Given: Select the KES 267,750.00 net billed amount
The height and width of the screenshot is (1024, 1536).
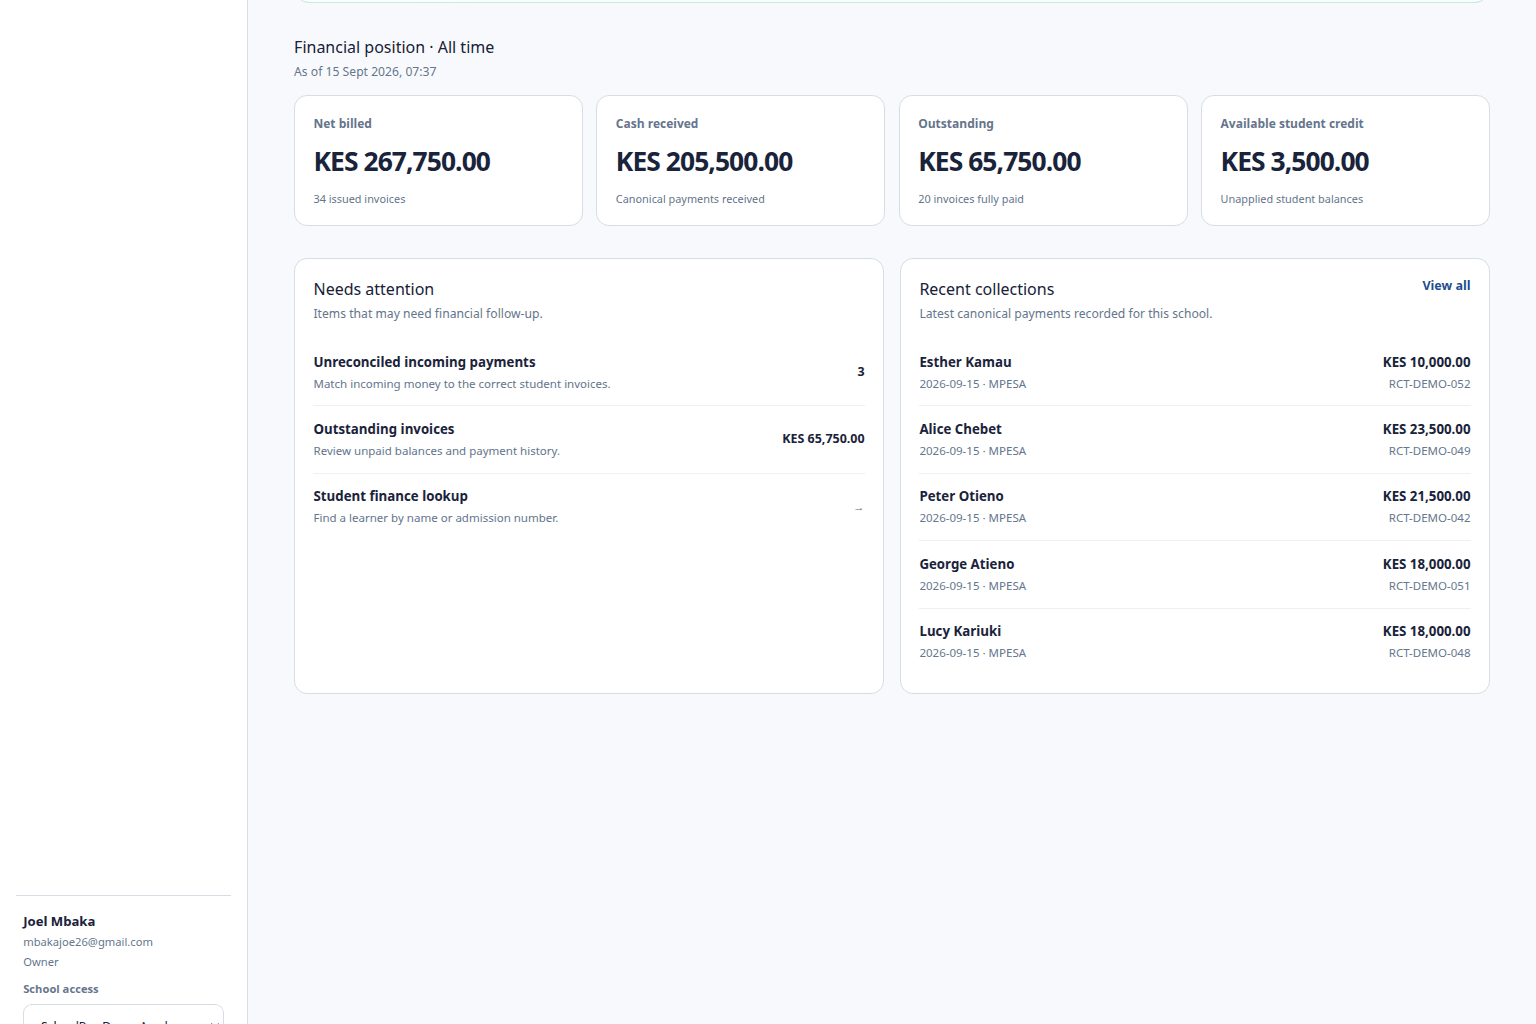Looking at the screenshot, I should (x=402, y=162).
